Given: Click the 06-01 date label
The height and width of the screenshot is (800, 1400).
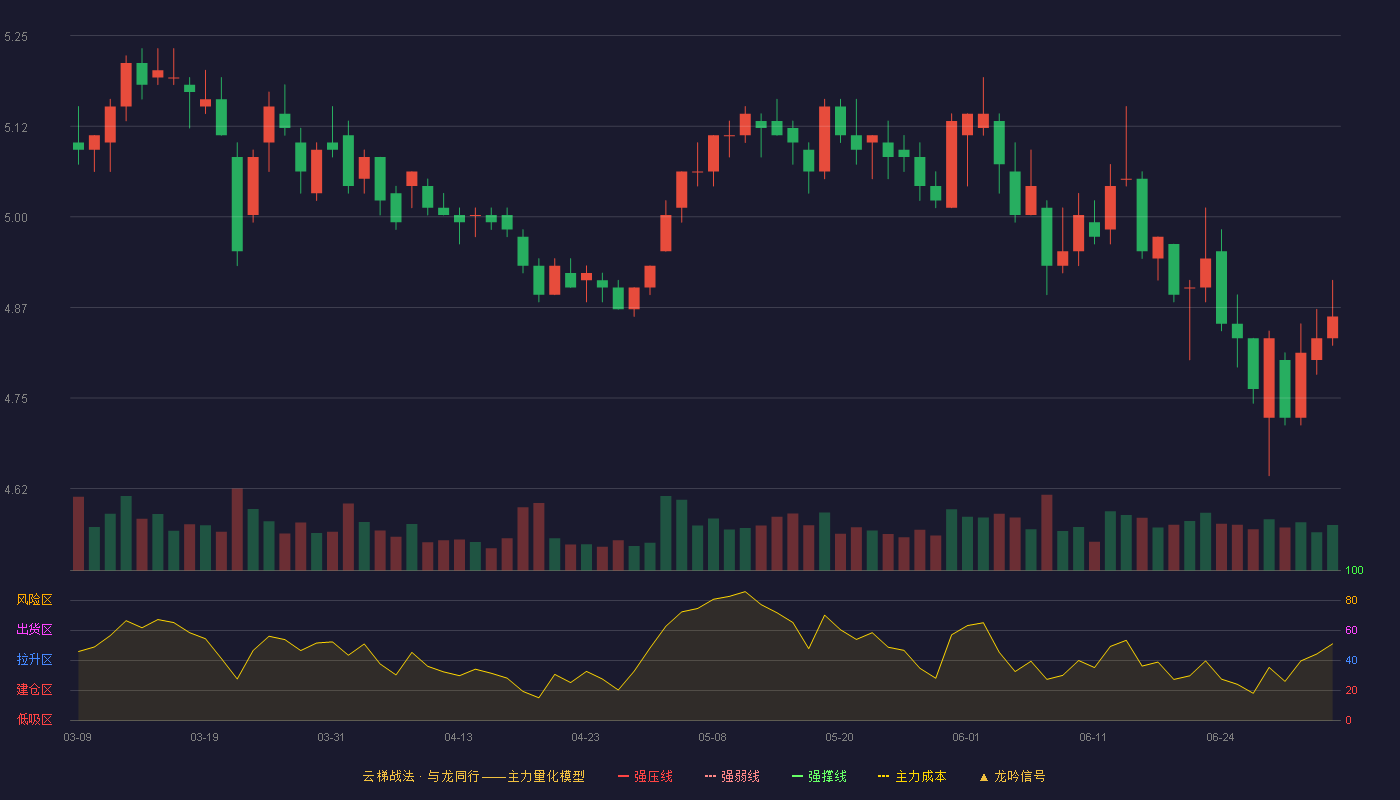Looking at the screenshot, I should click(x=966, y=737).
